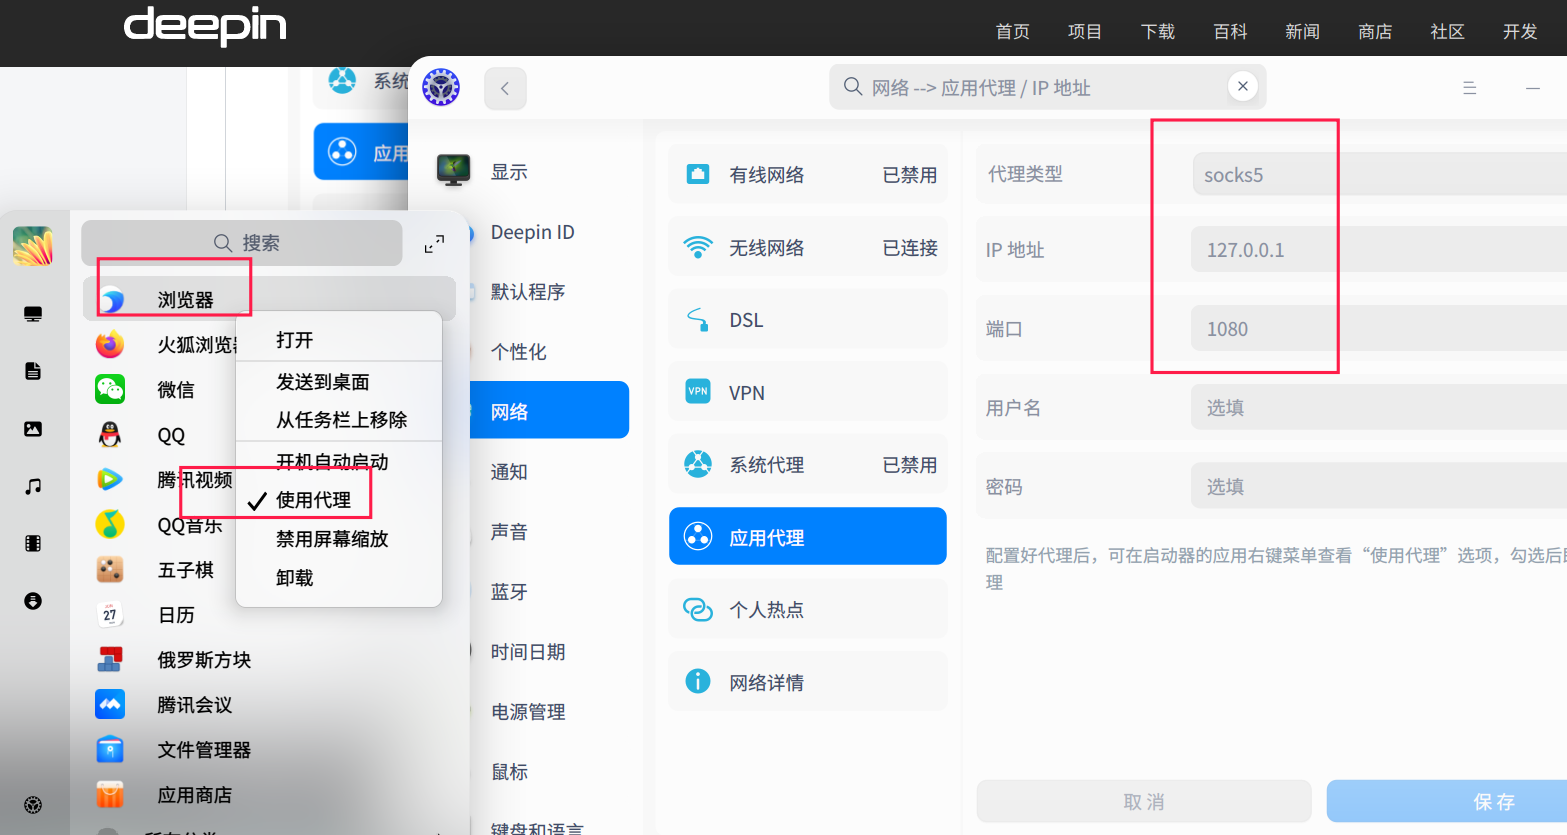
Task: Open the Control Center hamburger menu
Action: tap(1470, 88)
